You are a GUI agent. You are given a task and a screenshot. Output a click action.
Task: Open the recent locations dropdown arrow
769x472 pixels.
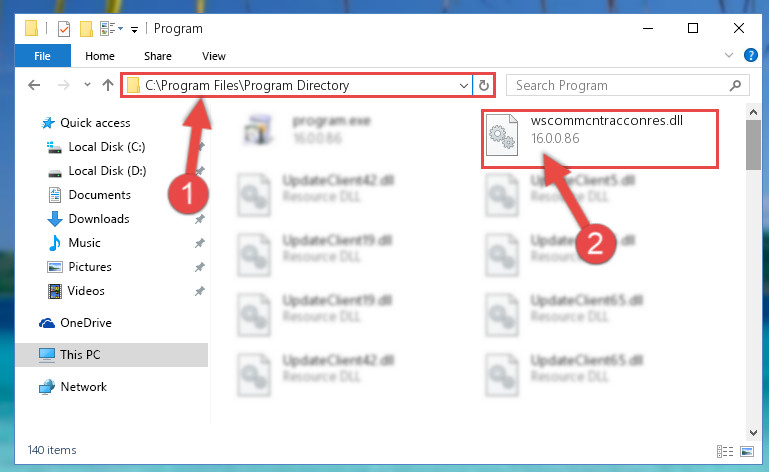click(87, 85)
